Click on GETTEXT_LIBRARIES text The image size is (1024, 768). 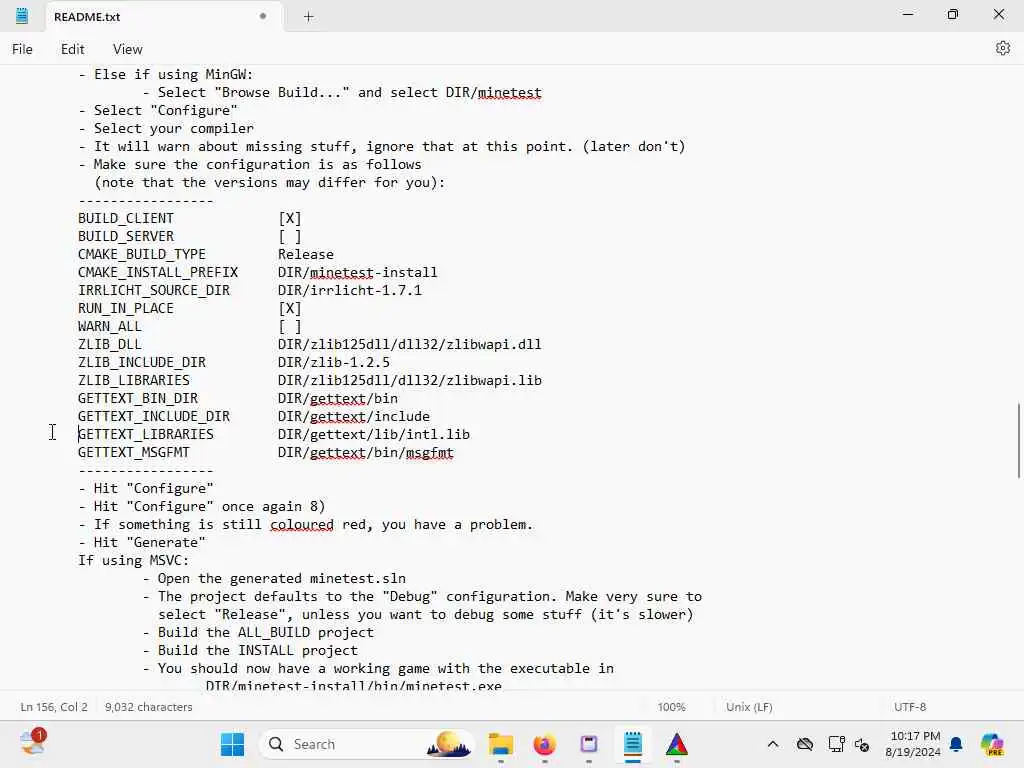click(x=146, y=434)
